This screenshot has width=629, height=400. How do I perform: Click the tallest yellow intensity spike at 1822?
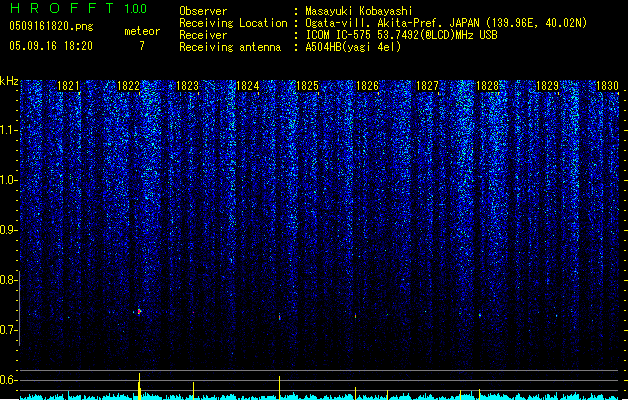point(139,386)
